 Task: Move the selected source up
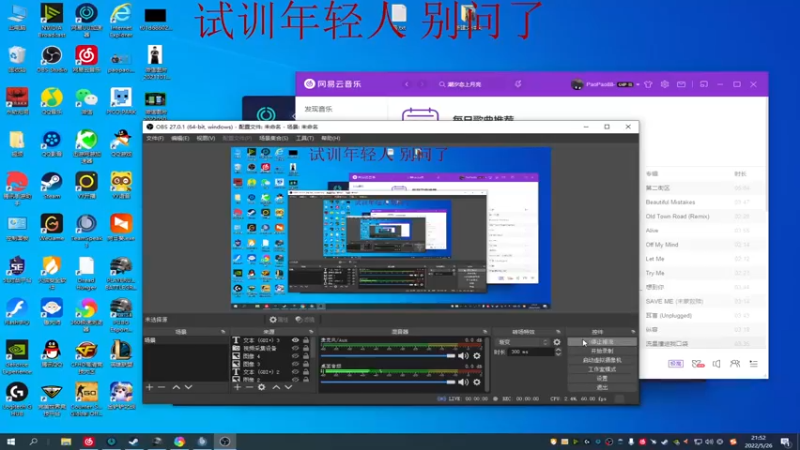[x=276, y=387]
